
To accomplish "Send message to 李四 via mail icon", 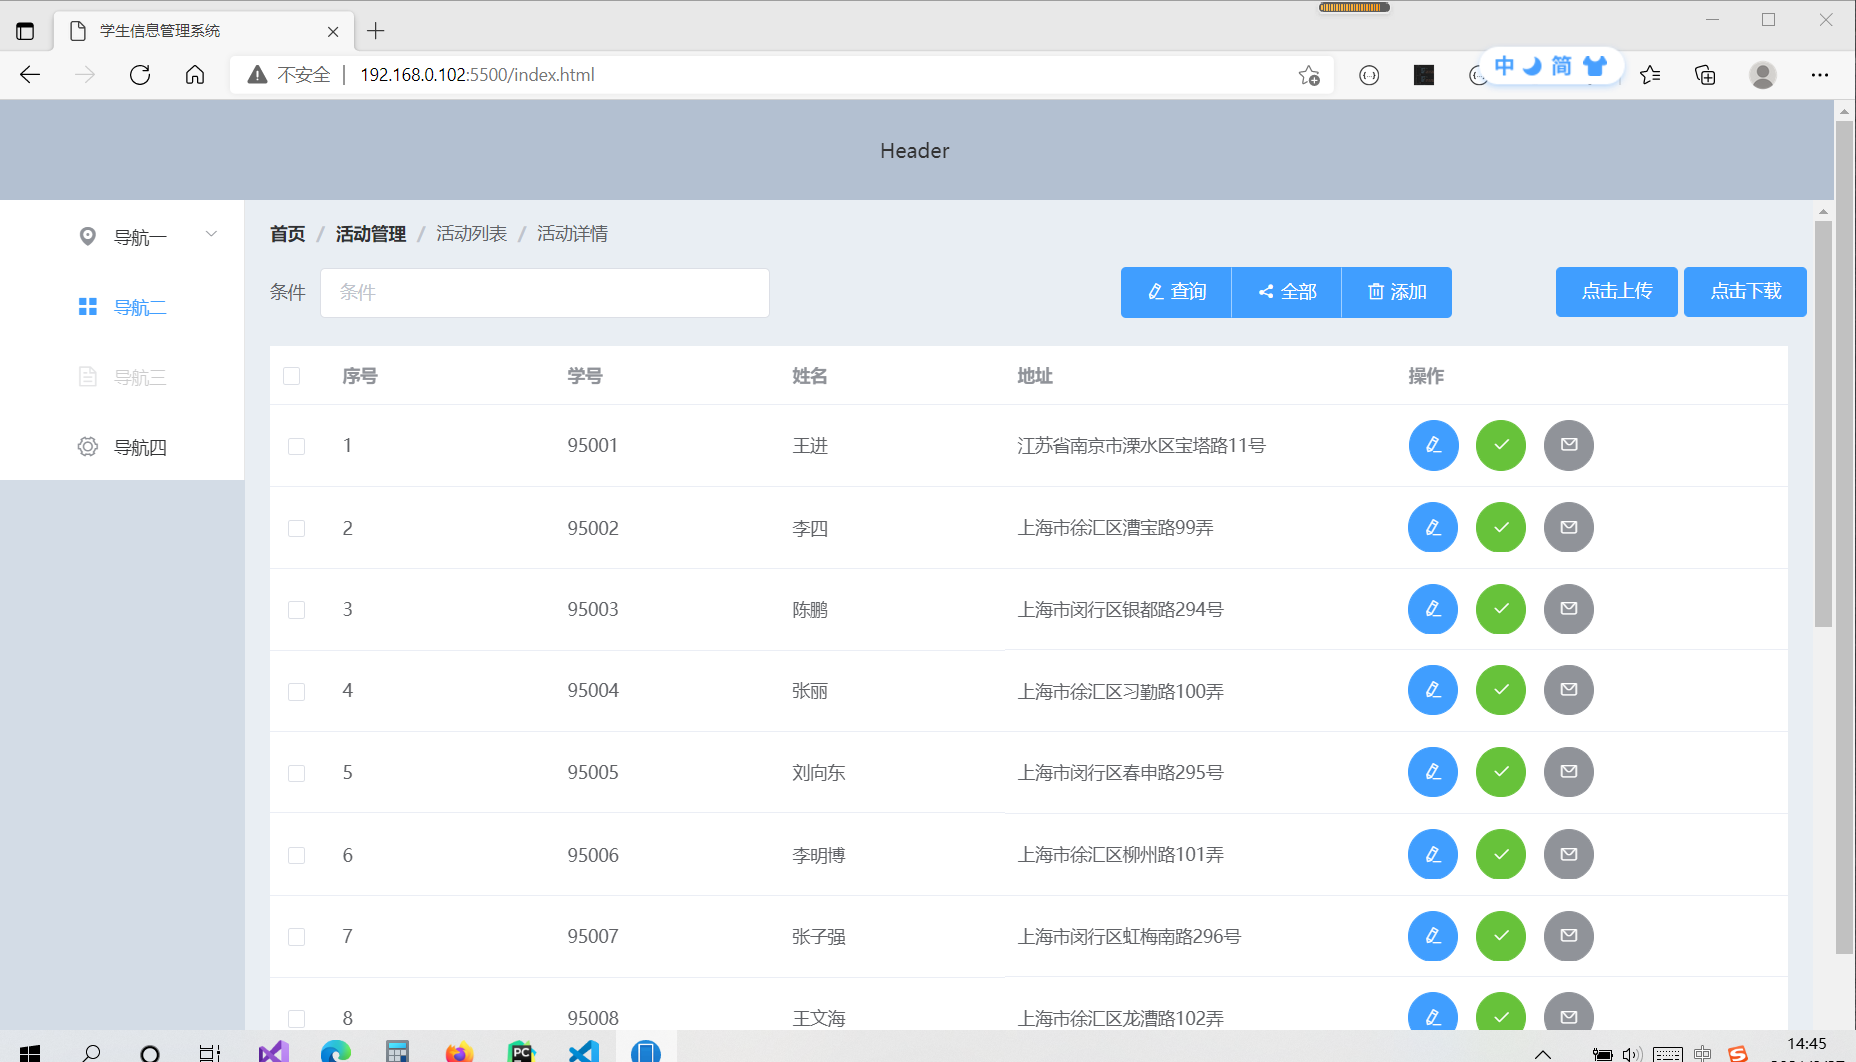I will click(1569, 527).
